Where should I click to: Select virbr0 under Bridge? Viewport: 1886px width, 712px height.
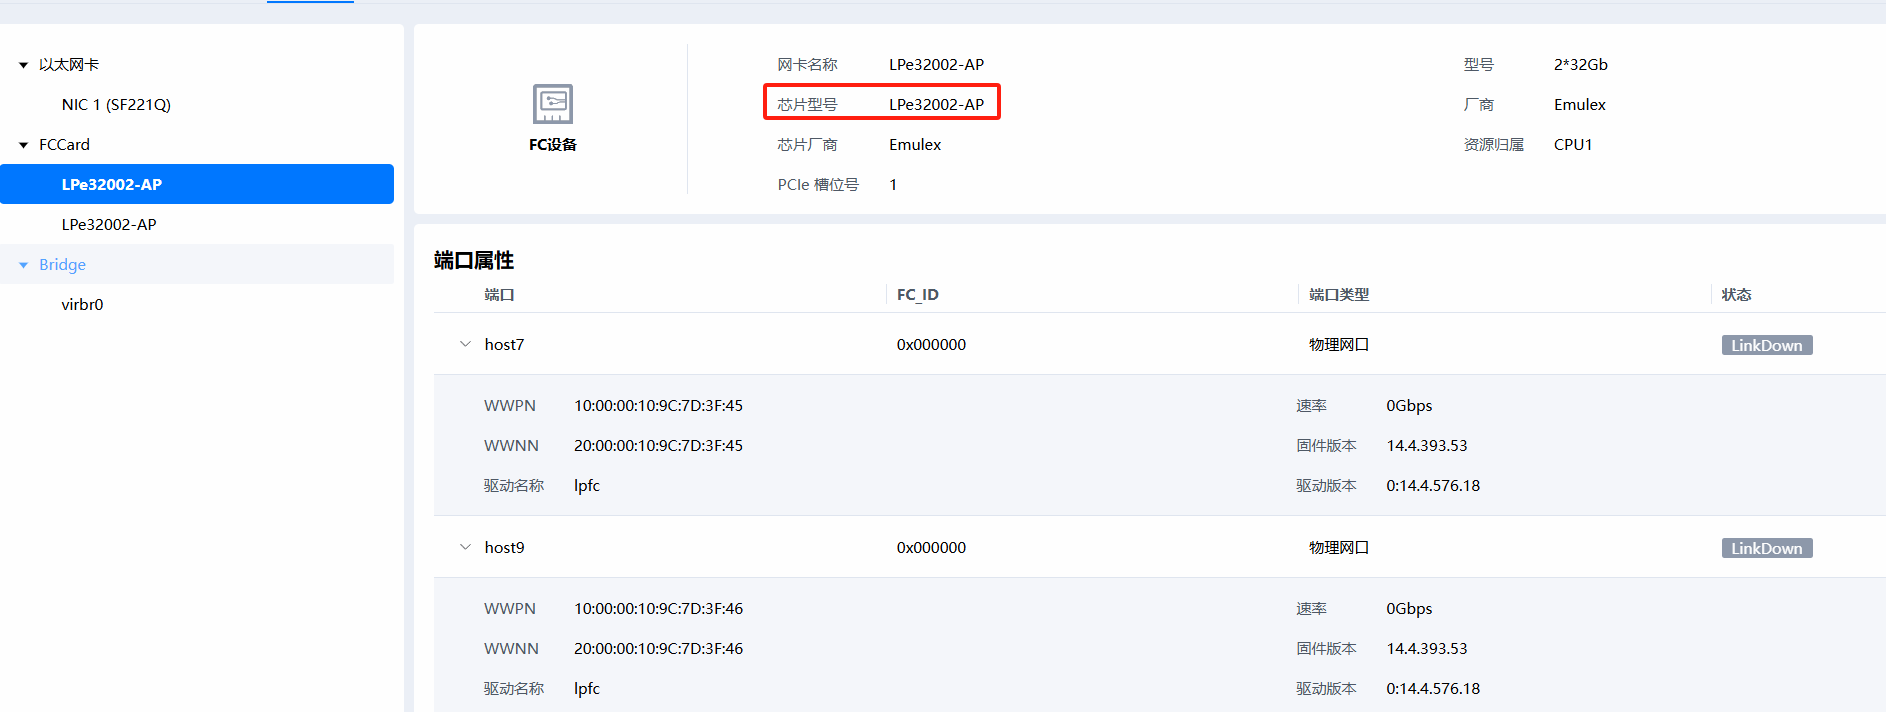click(82, 305)
